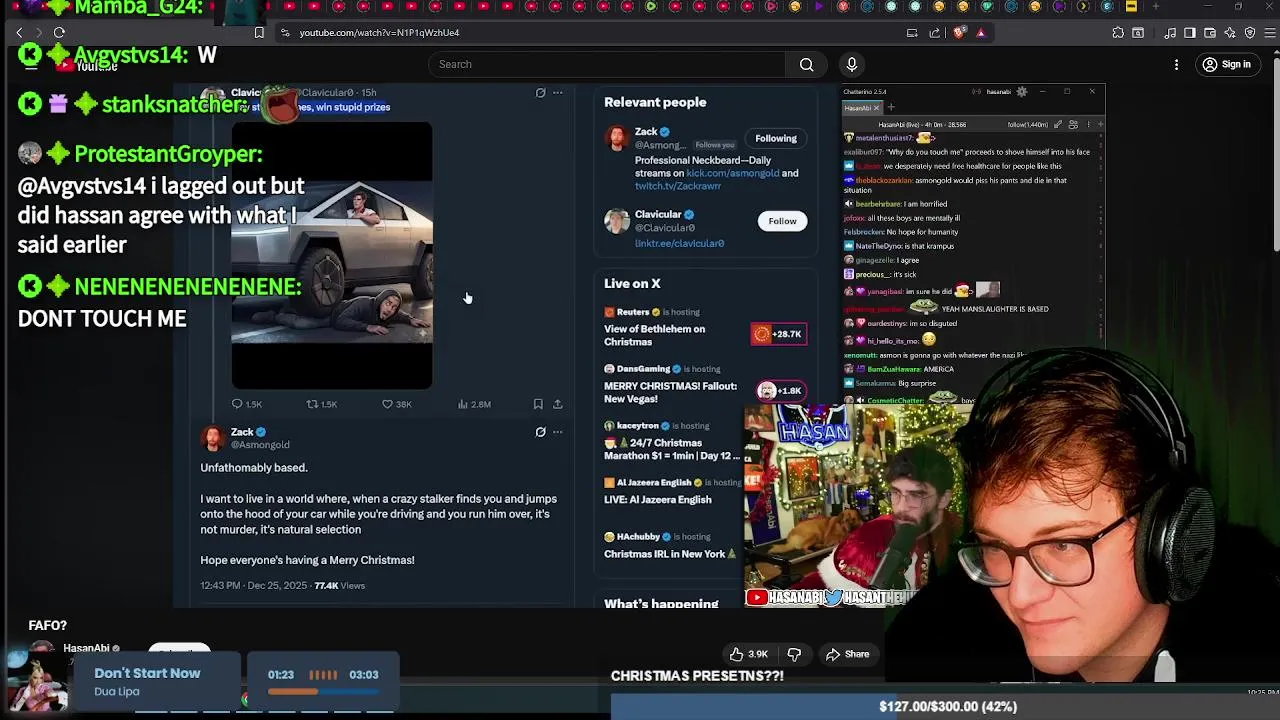Open more options on the Clavicular tweet

(x=558, y=93)
